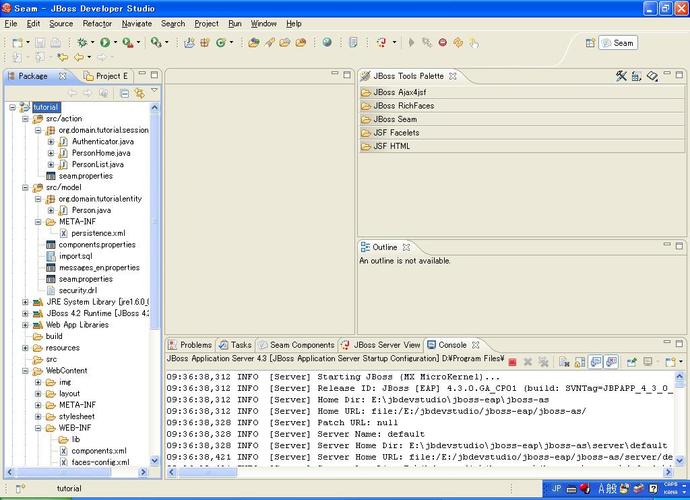Image resolution: width=690 pixels, height=500 pixels.
Task: Open the Navigate menu
Action: click(x=137, y=24)
